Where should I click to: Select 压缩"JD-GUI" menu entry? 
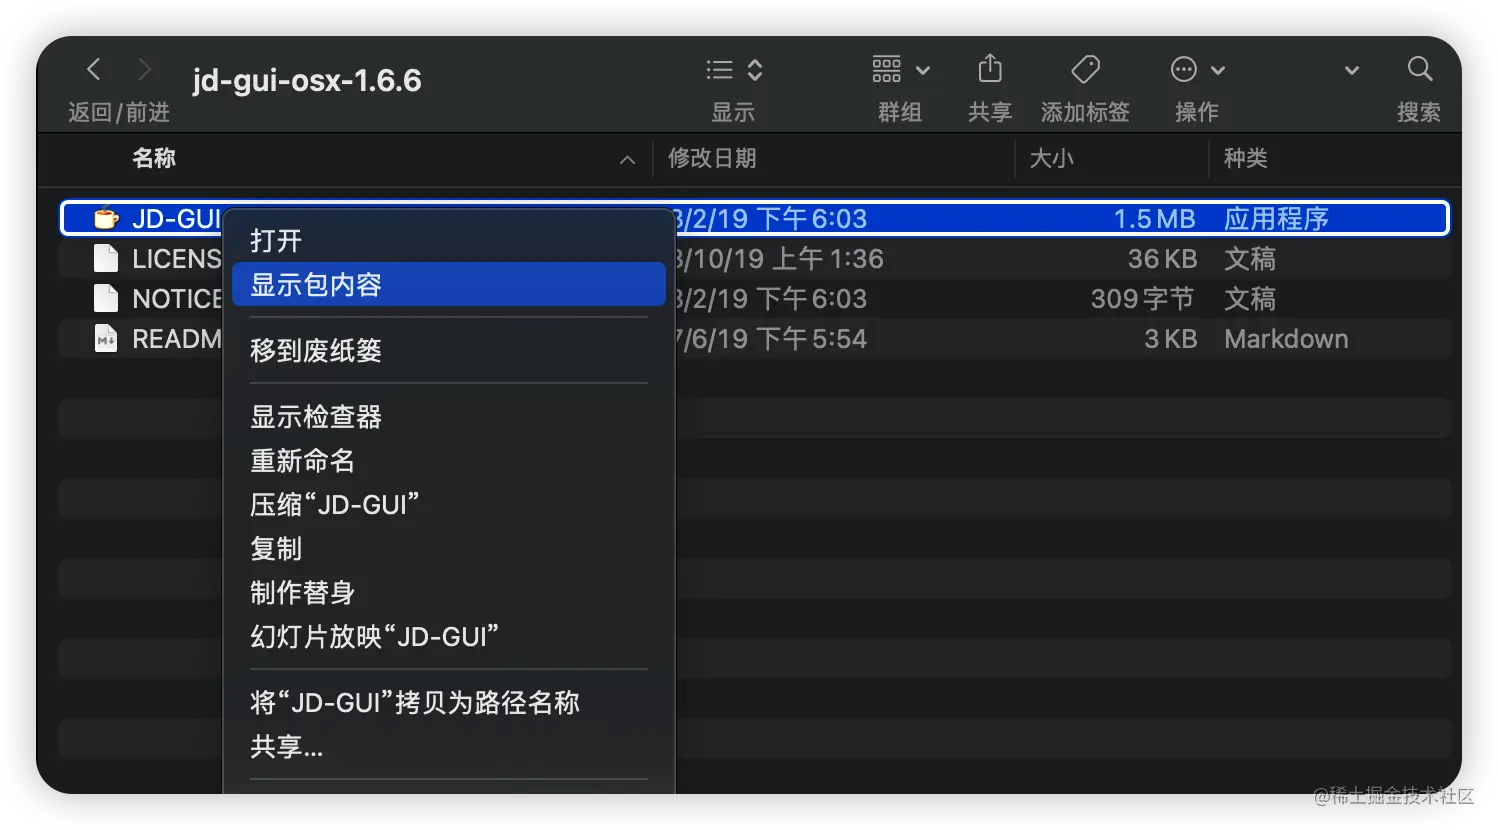tap(334, 505)
